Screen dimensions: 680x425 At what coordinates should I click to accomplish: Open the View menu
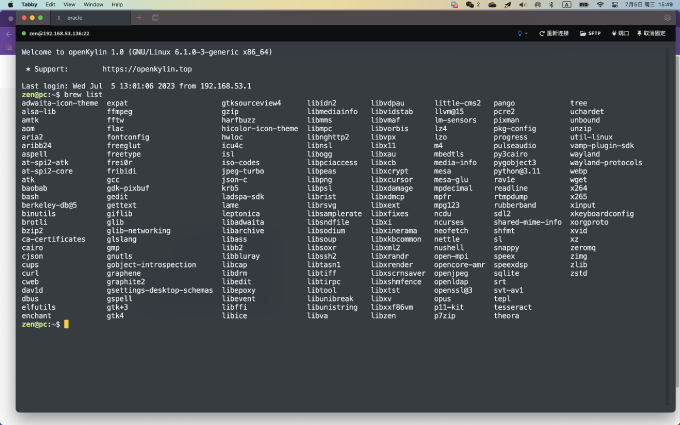(69, 4)
